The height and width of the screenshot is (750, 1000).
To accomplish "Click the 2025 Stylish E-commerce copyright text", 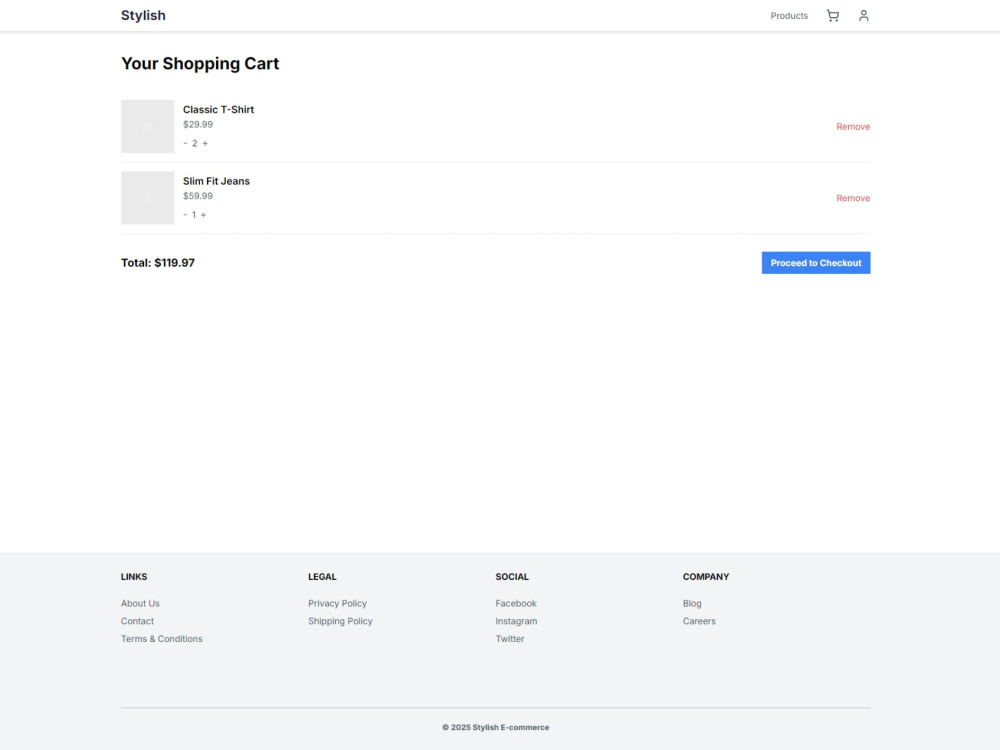I will pyautogui.click(x=496, y=727).
